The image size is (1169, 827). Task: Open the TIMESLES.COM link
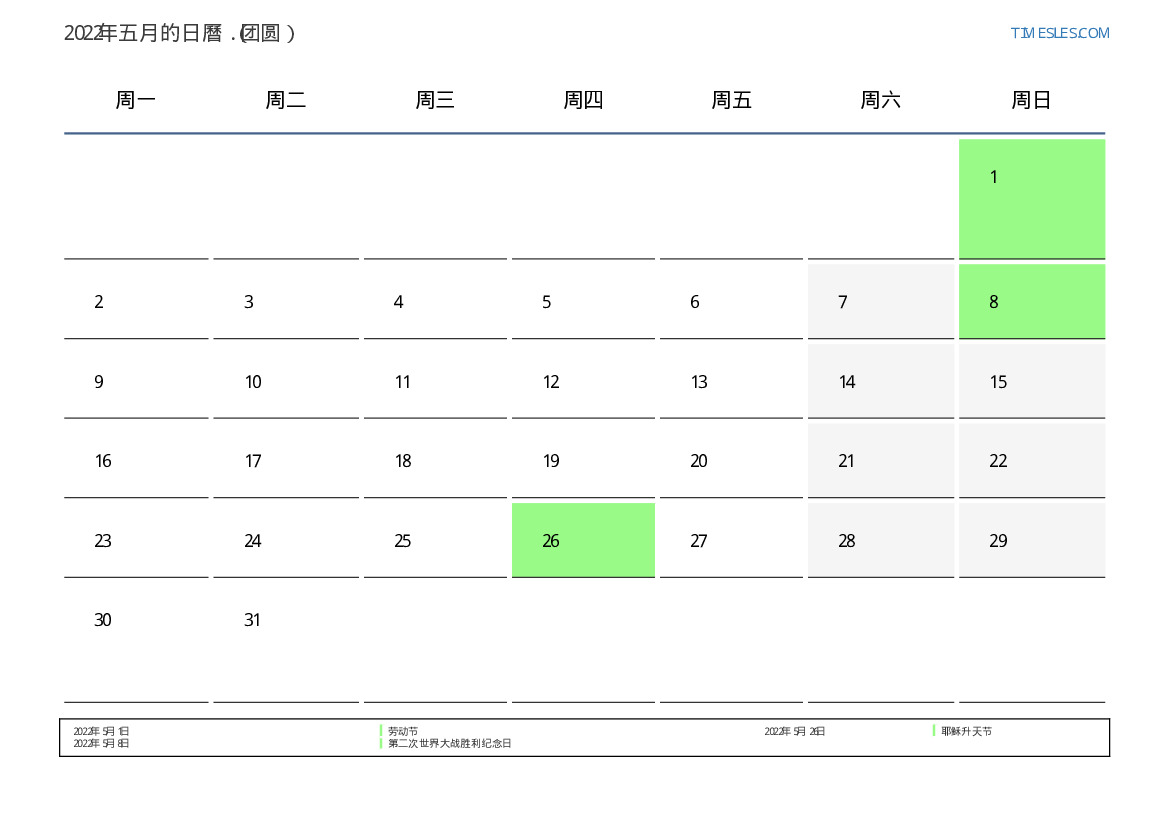click(1059, 33)
